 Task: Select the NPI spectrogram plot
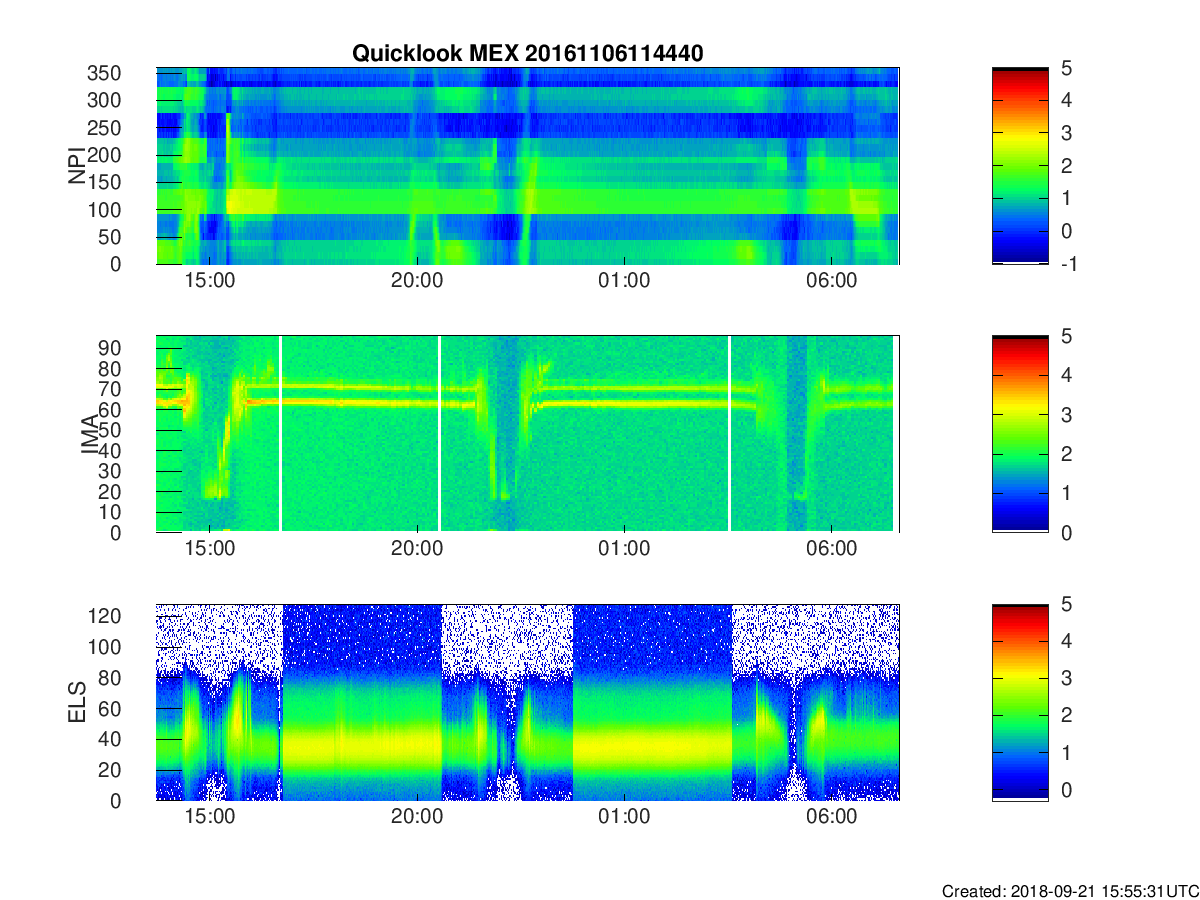click(528, 166)
